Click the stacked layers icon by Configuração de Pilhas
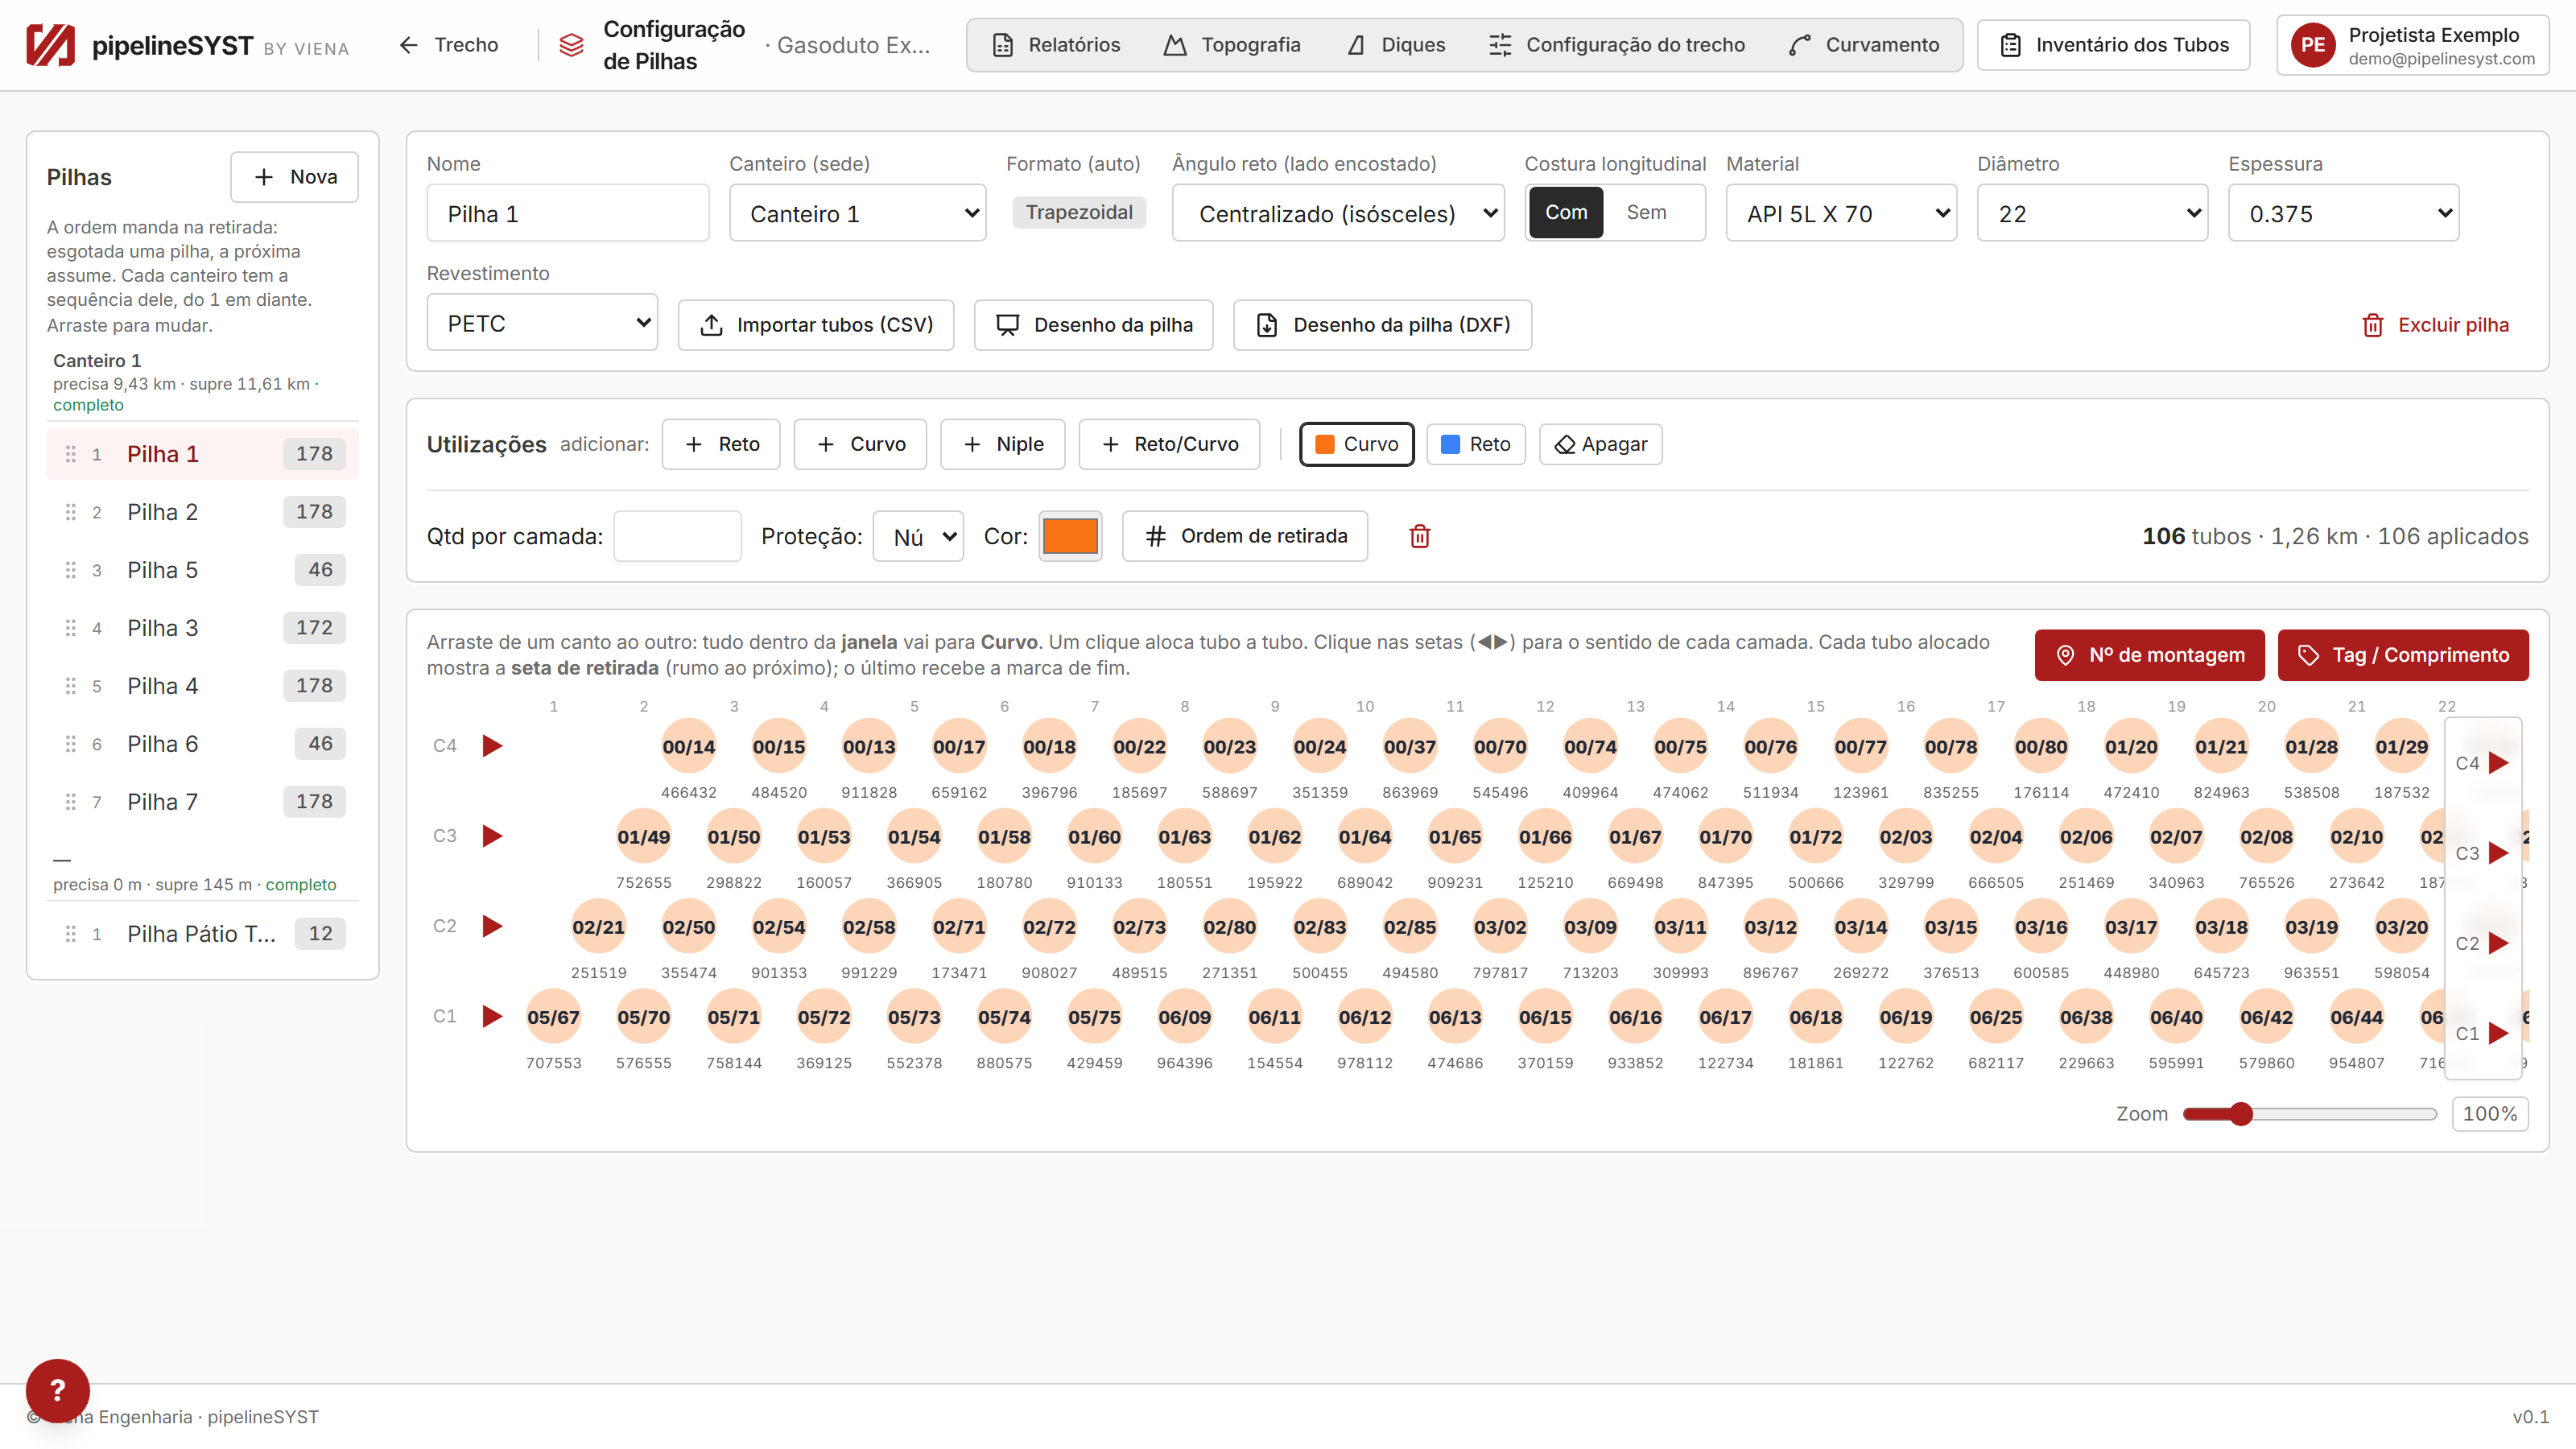 pos(571,45)
